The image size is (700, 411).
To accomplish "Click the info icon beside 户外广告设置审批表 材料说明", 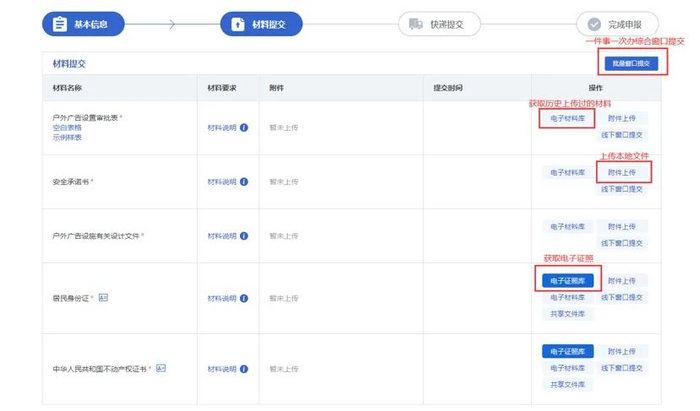I will point(244,128).
